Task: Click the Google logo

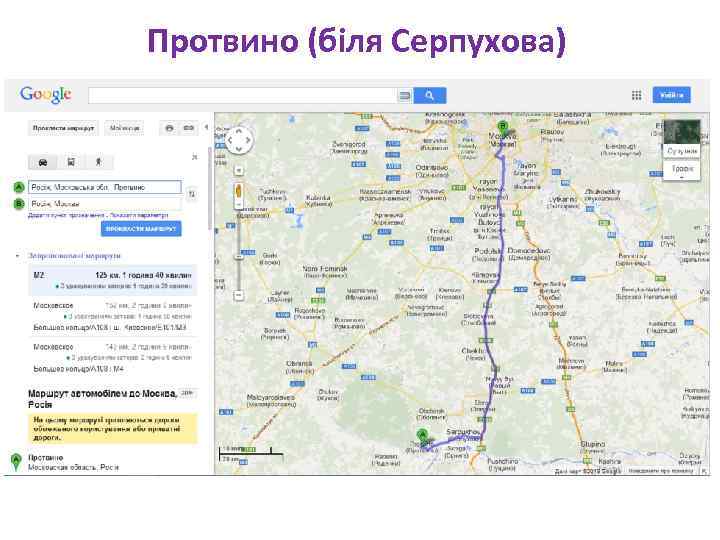Action: point(45,95)
